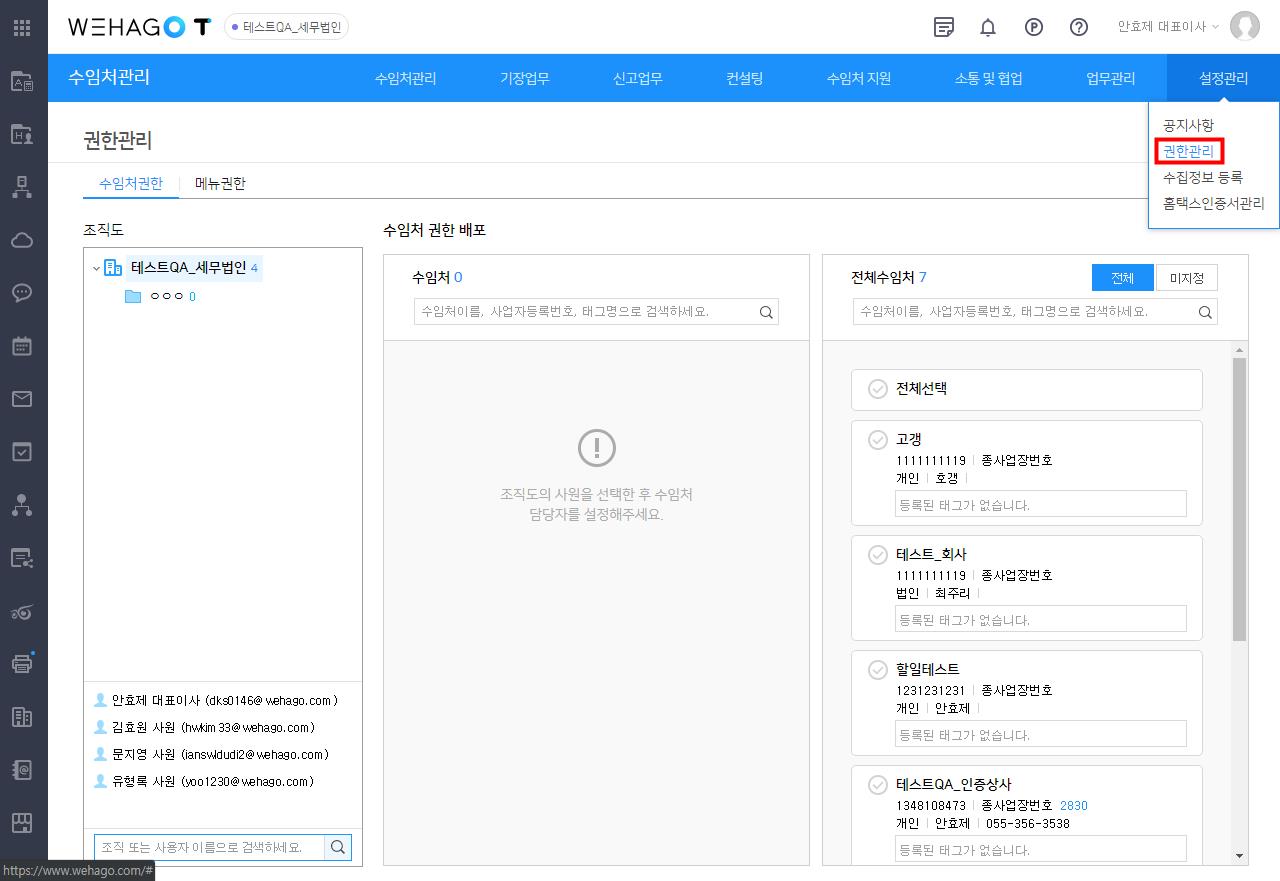Collapse the 테스트QA_세무법인 tree node

(96, 268)
